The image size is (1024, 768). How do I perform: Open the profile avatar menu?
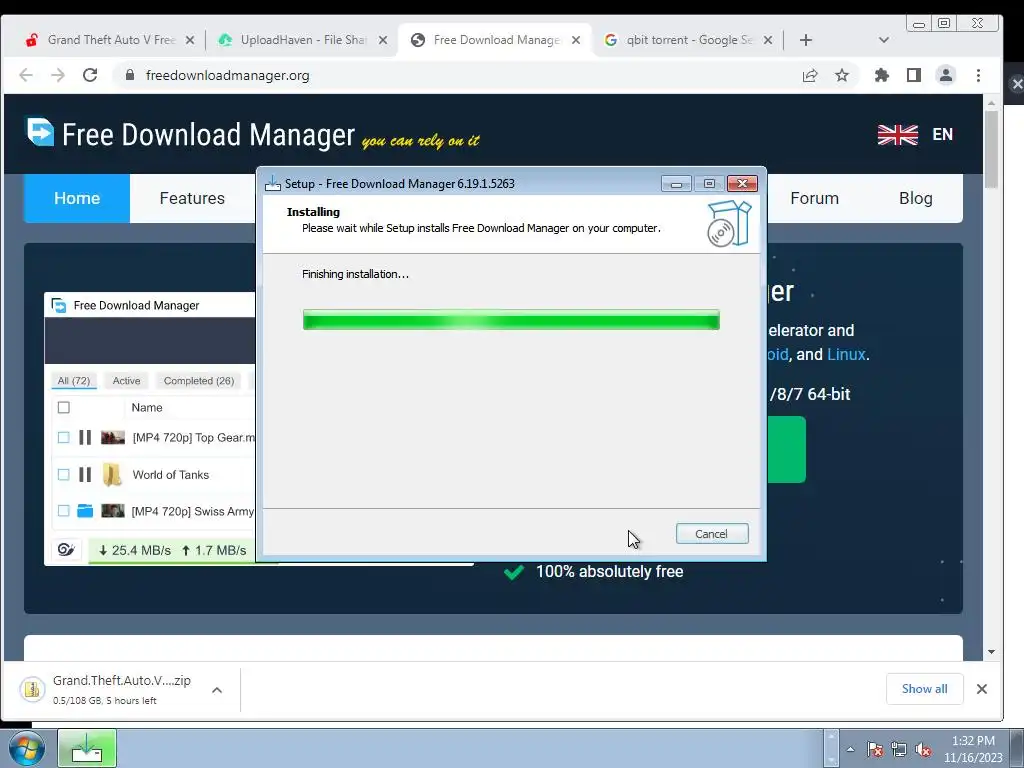coord(946,75)
